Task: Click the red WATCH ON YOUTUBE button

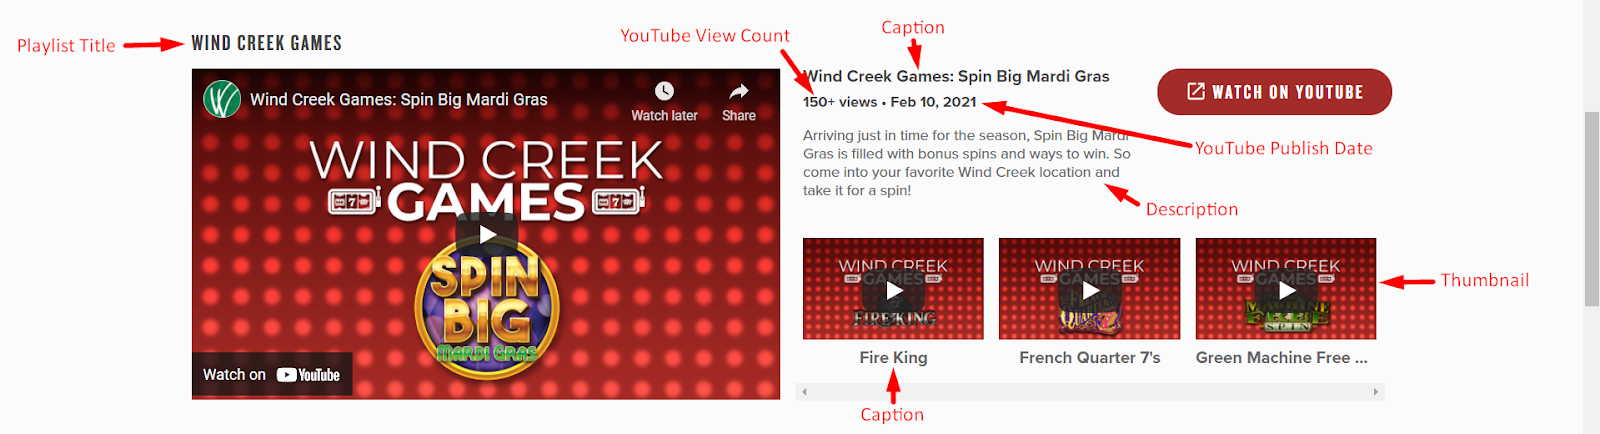Action: 1274,92
